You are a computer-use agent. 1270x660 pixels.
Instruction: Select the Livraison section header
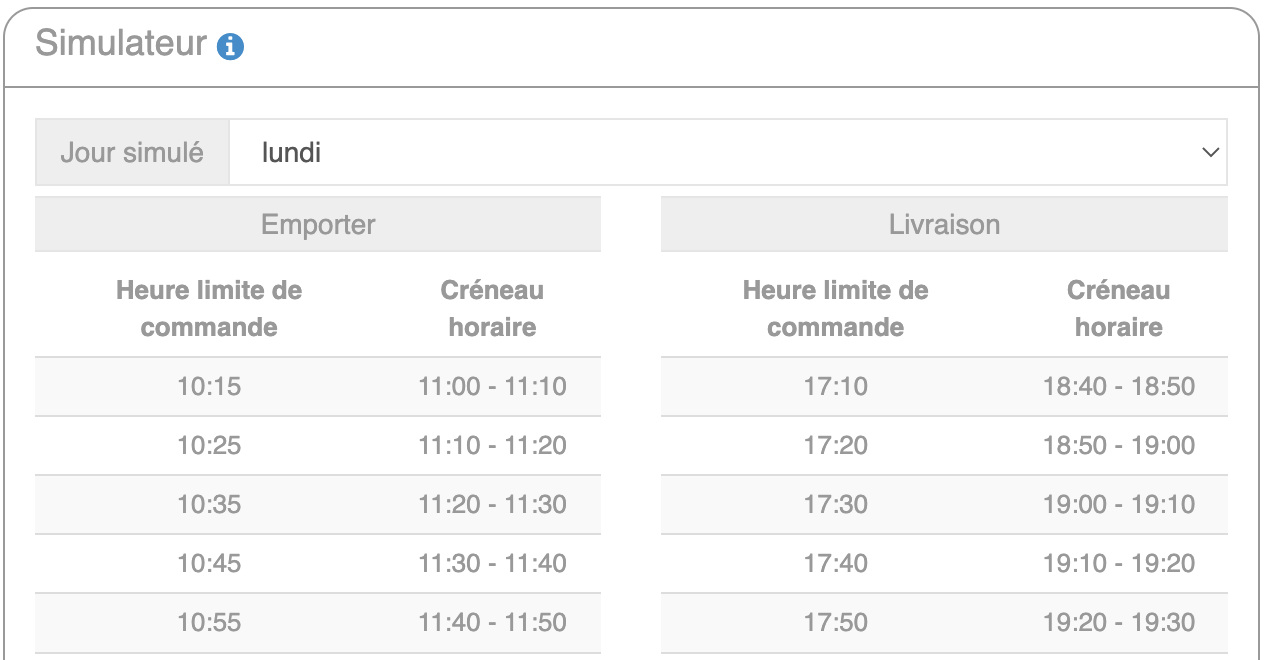tap(944, 224)
